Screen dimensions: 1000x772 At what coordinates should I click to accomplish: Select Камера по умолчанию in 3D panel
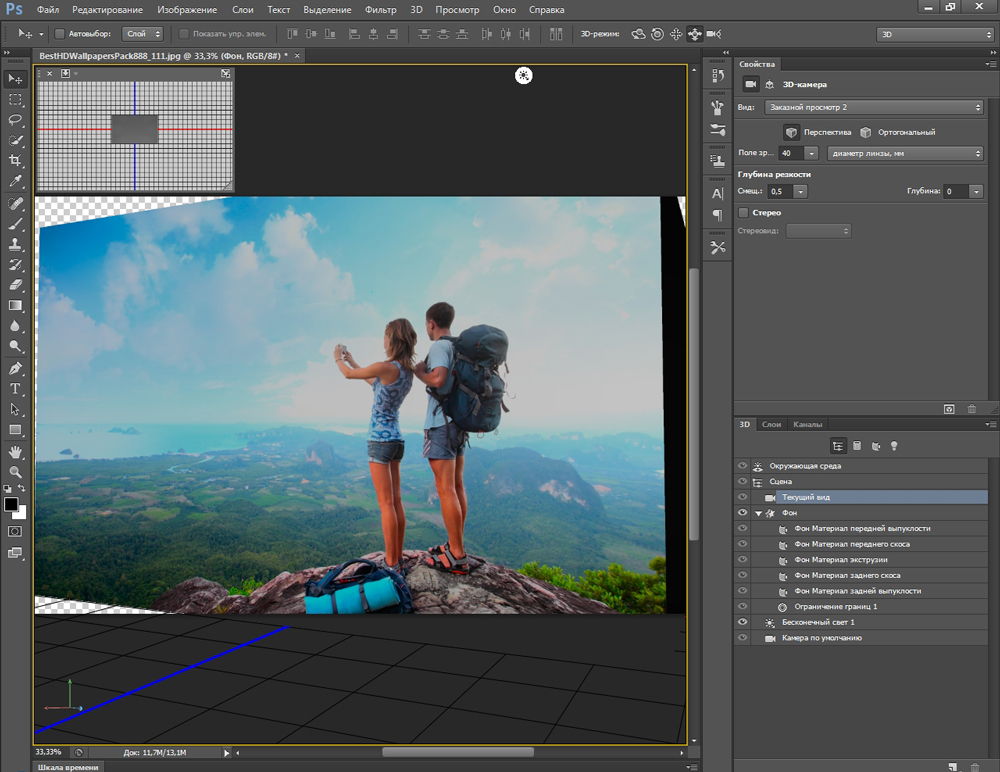point(821,638)
